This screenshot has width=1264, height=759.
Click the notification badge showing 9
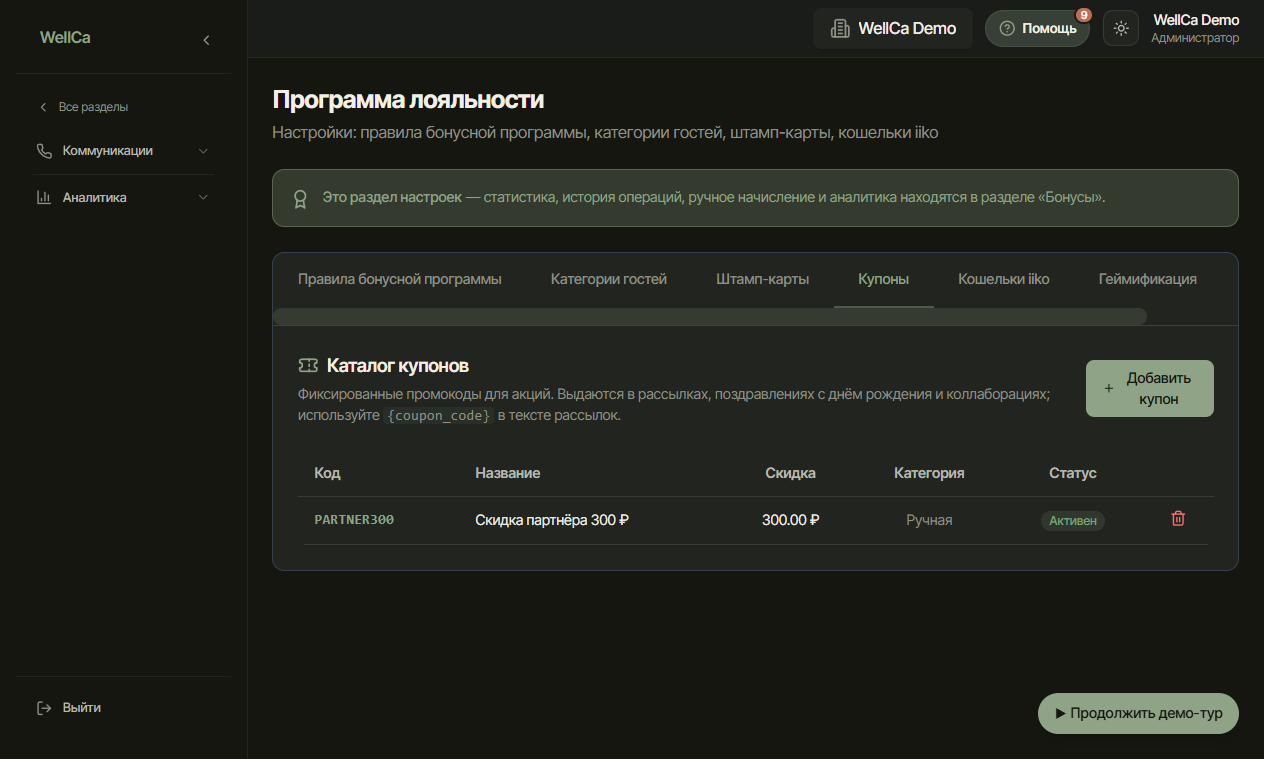click(1083, 15)
